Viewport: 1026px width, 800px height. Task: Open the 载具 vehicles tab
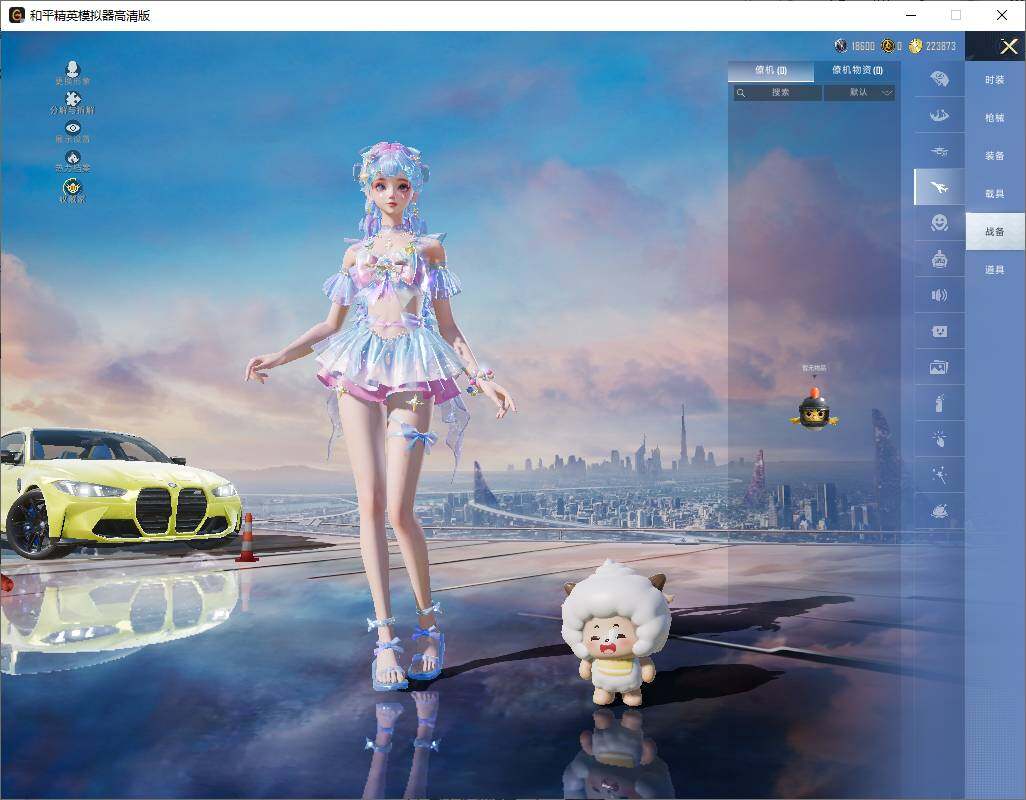(x=995, y=194)
